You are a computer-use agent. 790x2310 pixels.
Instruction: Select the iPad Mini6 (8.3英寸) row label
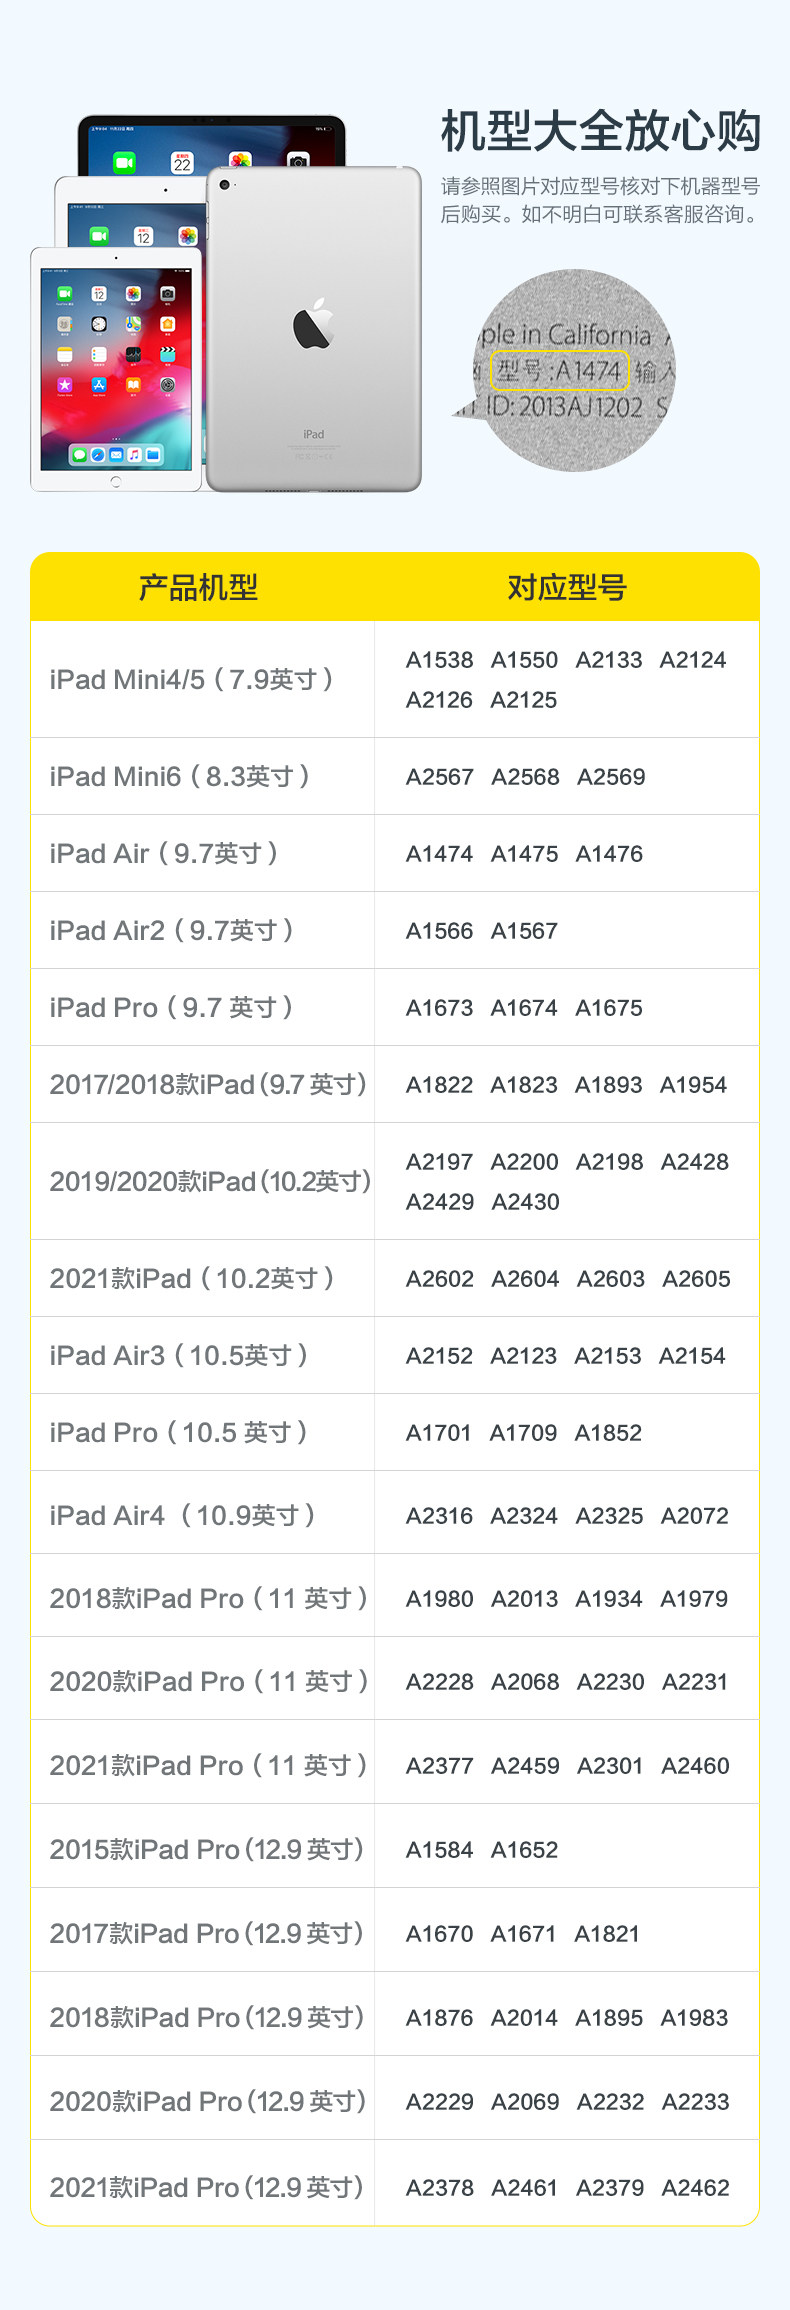point(180,777)
